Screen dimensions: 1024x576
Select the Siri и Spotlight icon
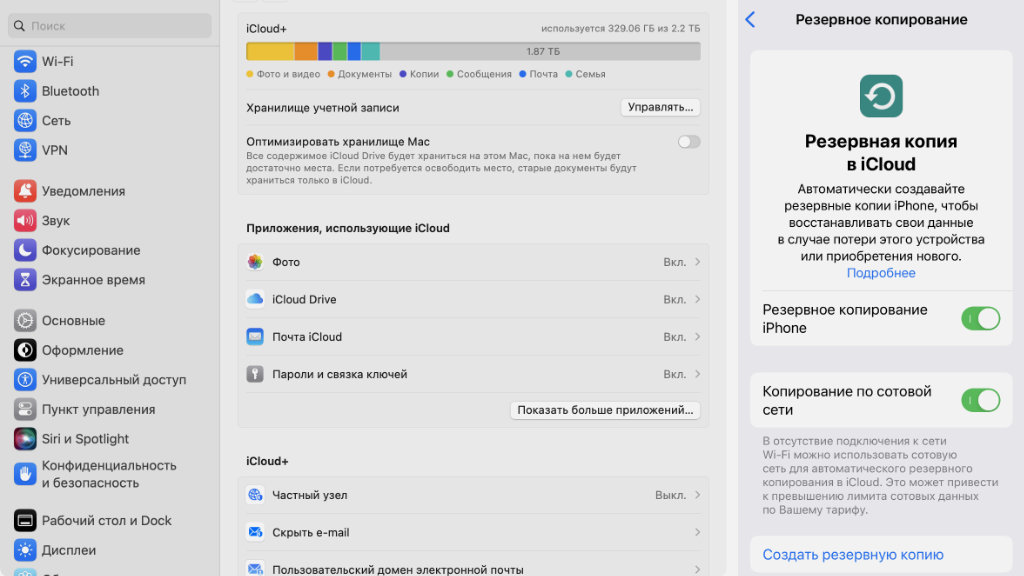click(25, 439)
